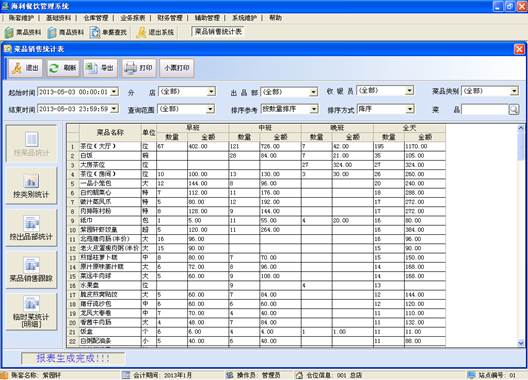The width and height of the screenshot is (528, 380).
Task: Click the 刷新 refresh toolbar button
Action: (63, 68)
